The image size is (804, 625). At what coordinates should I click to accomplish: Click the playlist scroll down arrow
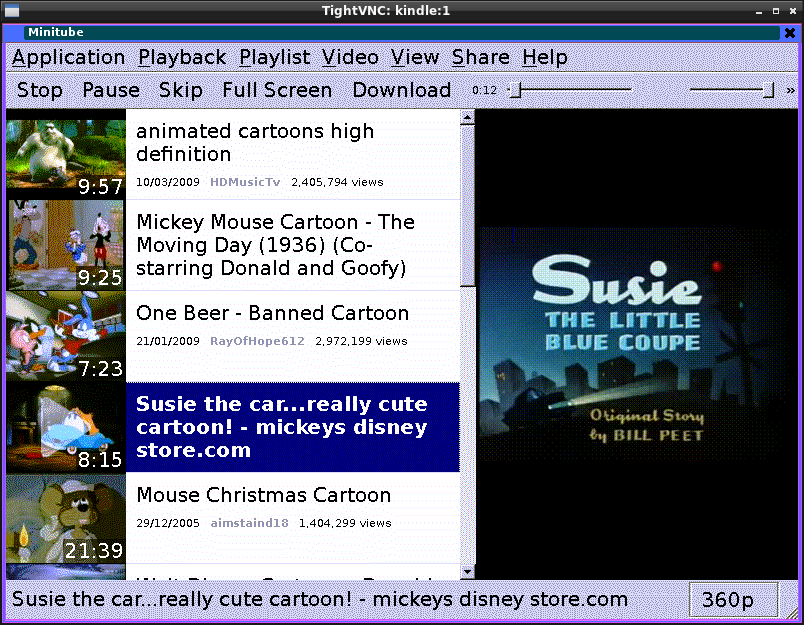(x=467, y=571)
